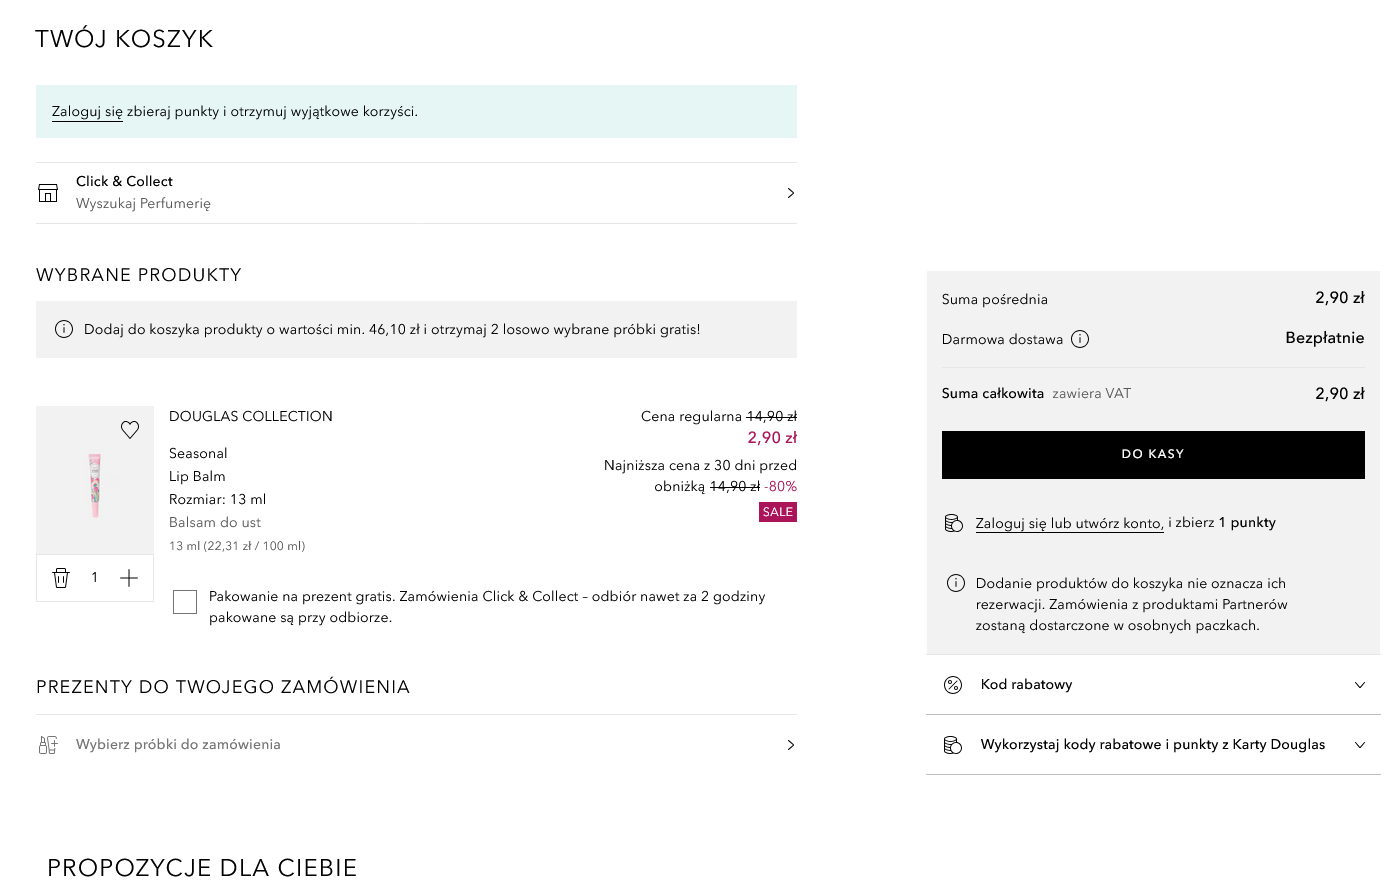Click the info icon in the free samples notice

click(64, 329)
